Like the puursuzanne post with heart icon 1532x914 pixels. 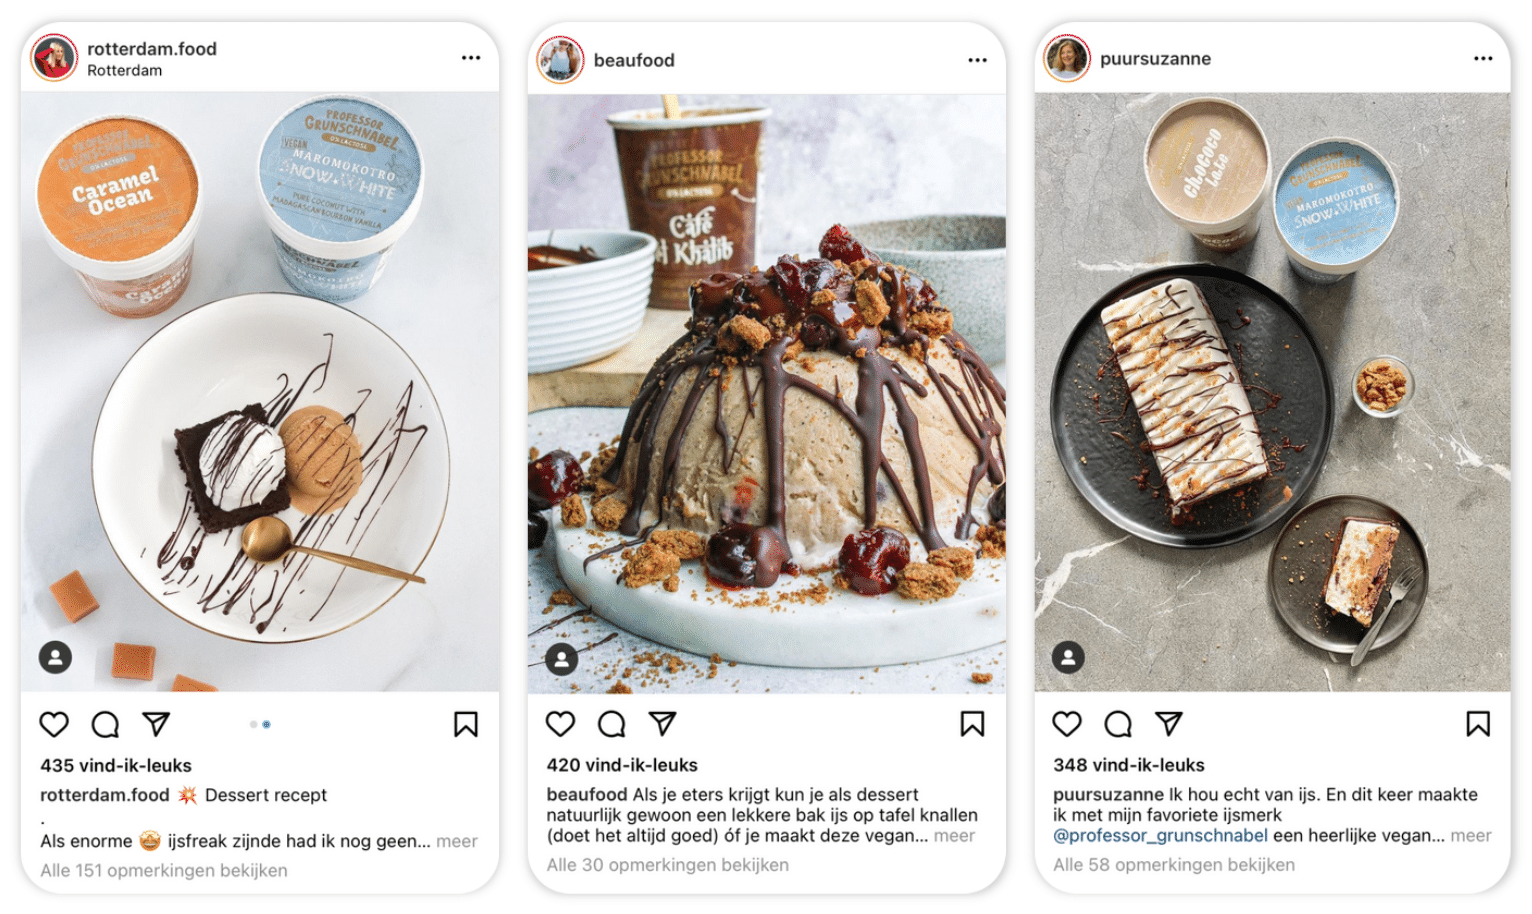click(1067, 723)
